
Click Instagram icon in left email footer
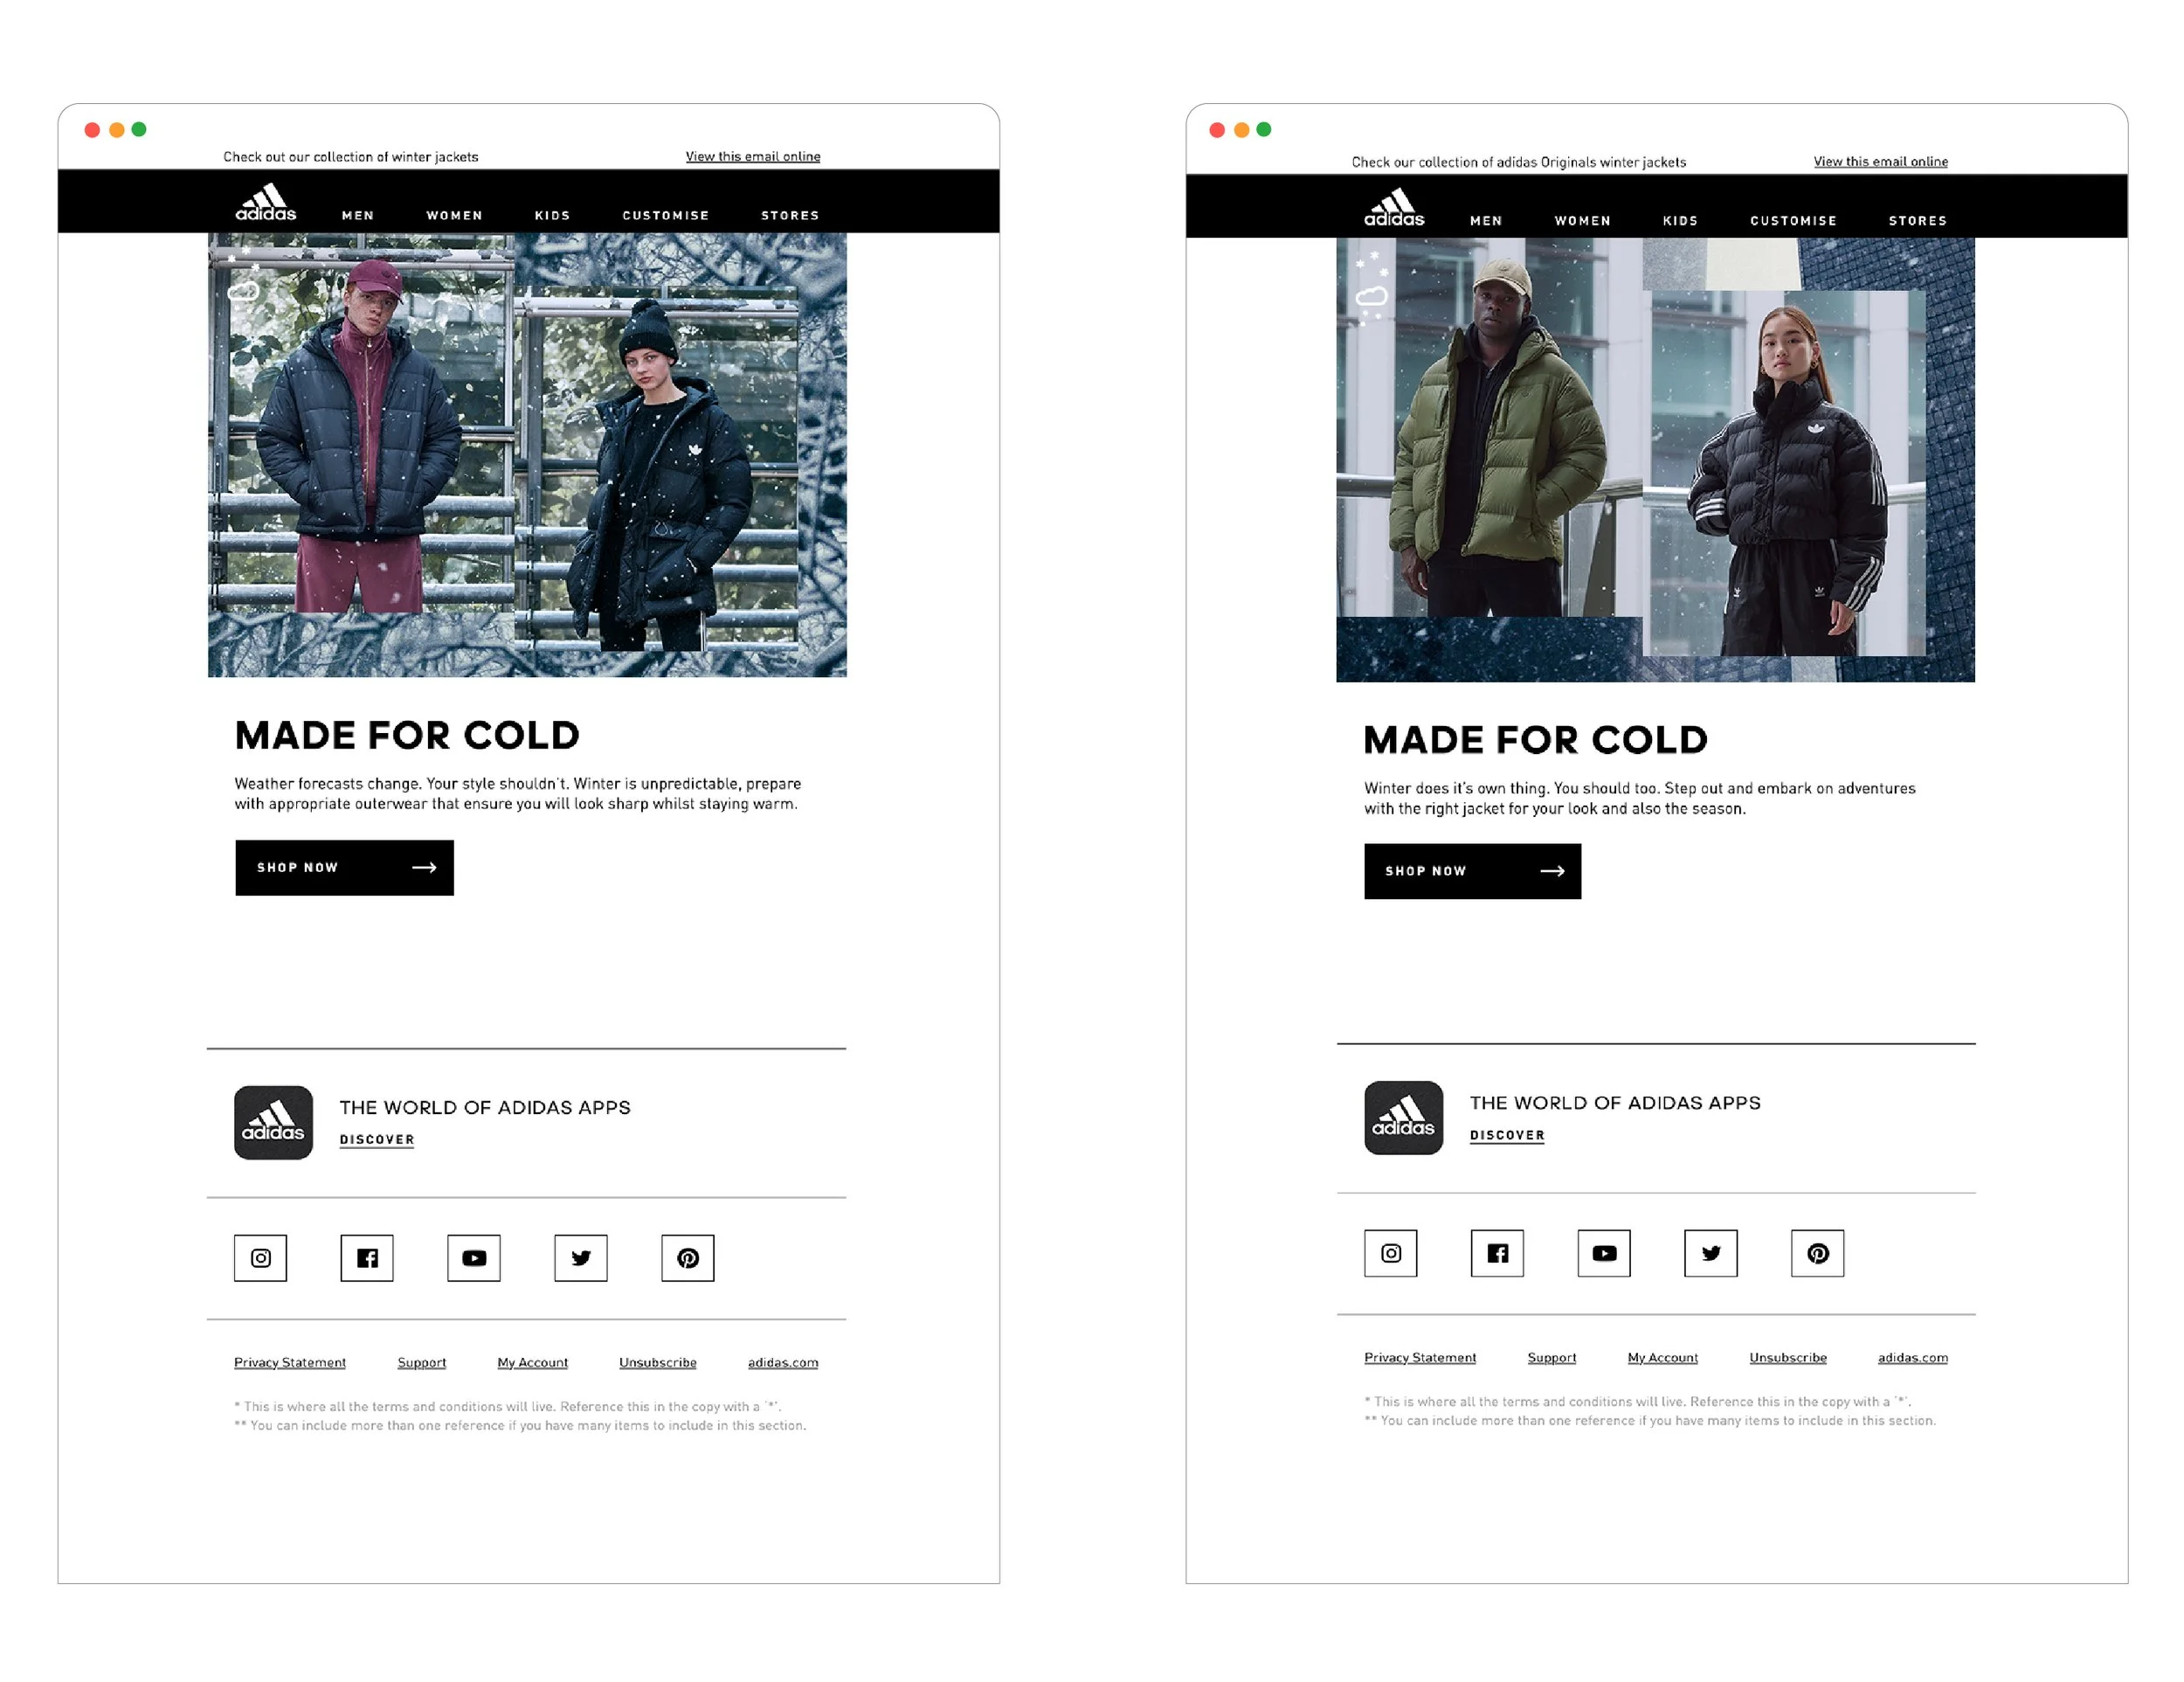click(260, 1258)
